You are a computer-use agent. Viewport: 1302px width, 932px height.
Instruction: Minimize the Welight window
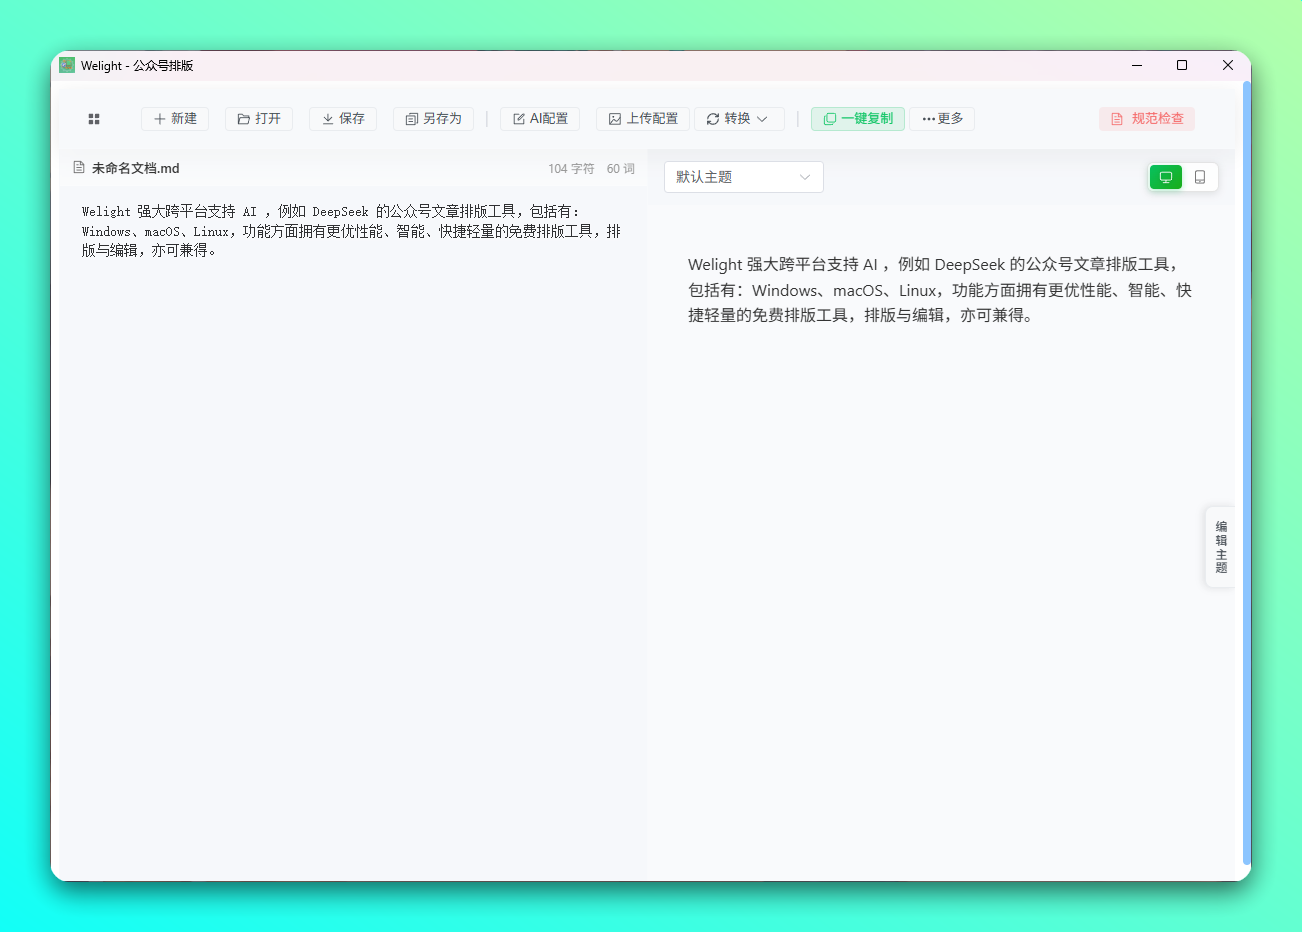1137,65
